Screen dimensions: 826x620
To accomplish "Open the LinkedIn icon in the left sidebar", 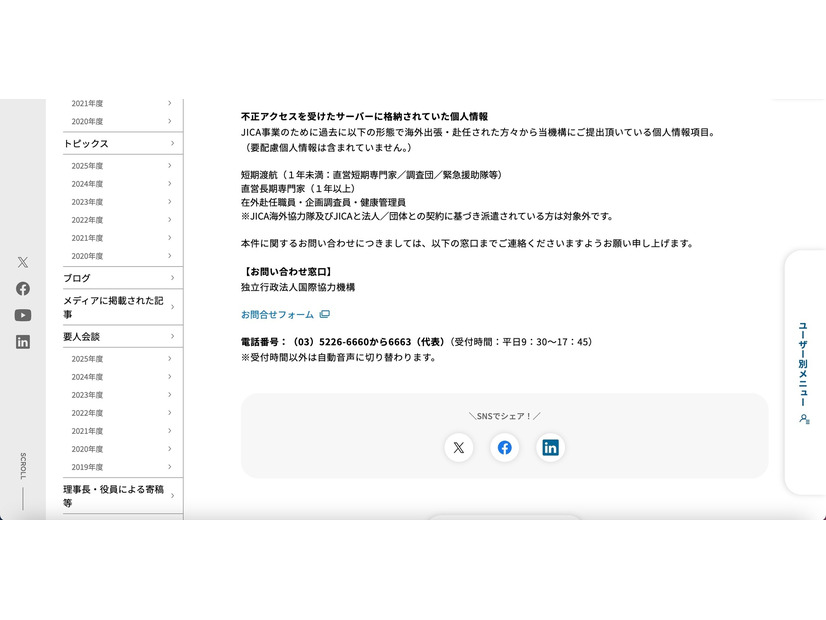I will pyautogui.click(x=22, y=341).
